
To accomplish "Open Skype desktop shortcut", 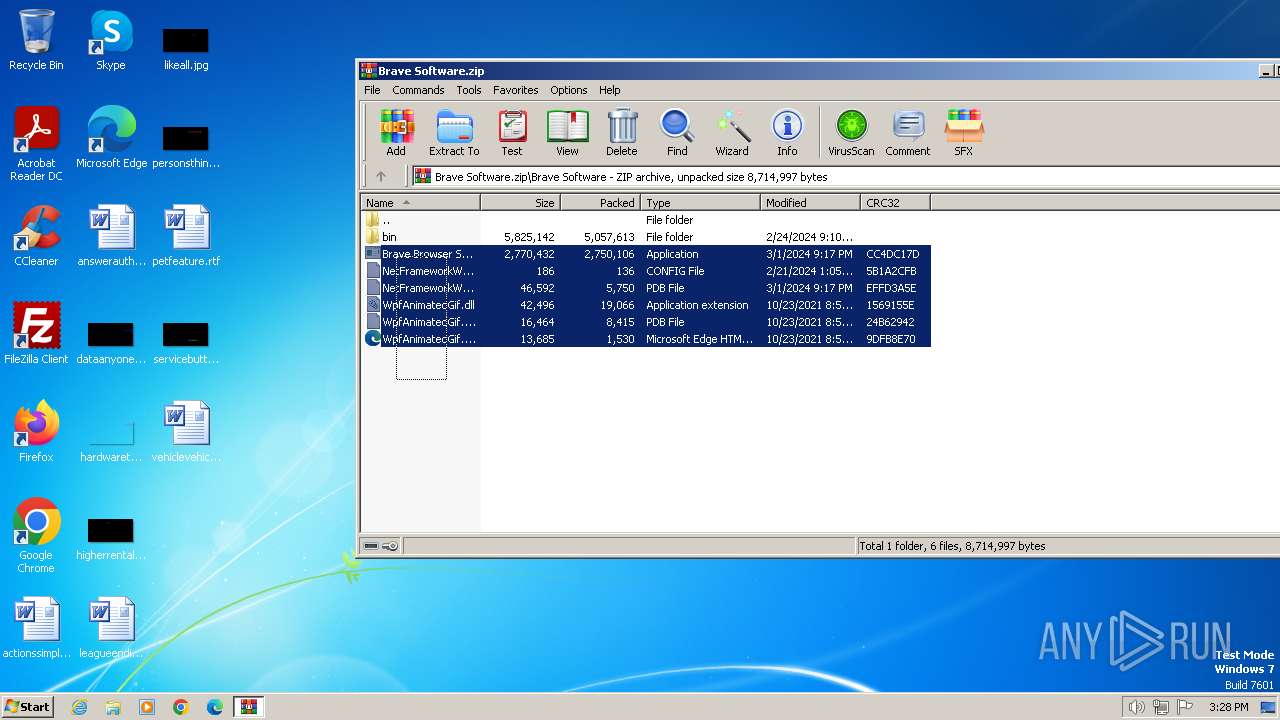I will (110, 40).
